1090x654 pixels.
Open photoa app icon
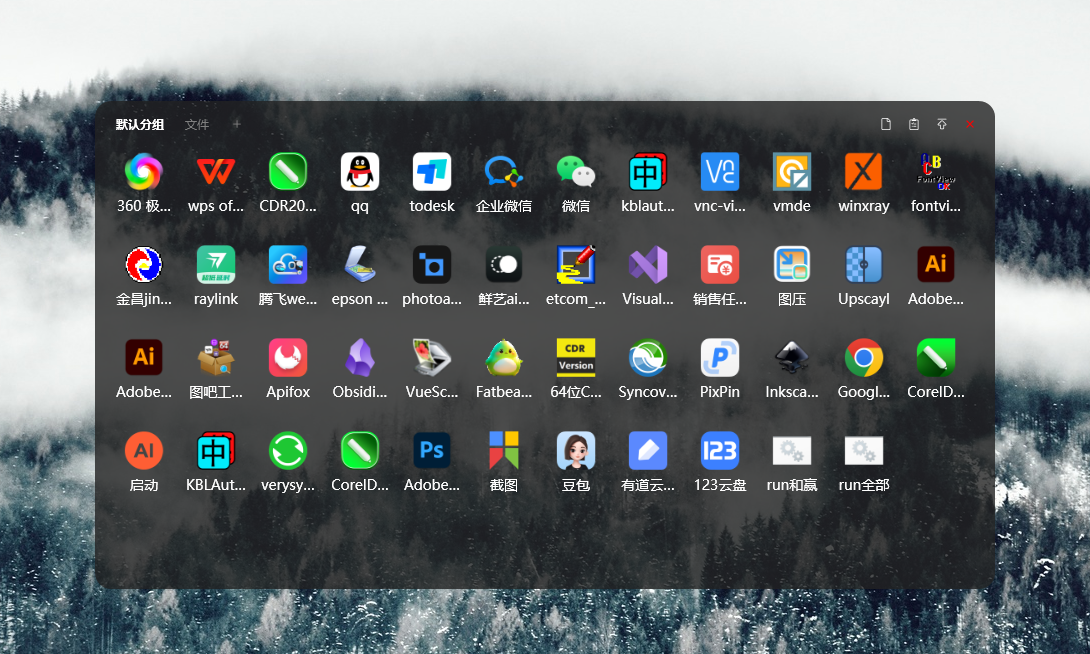click(432, 265)
